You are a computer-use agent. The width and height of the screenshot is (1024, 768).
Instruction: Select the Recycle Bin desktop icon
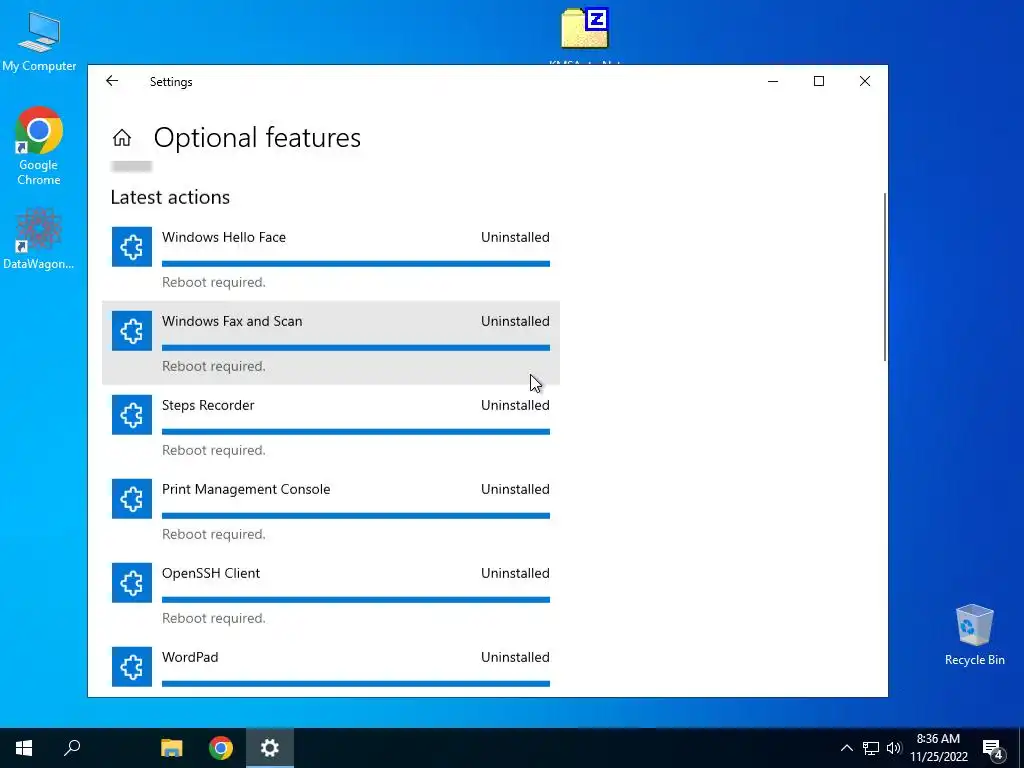pyautogui.click(x=974, y=635)
